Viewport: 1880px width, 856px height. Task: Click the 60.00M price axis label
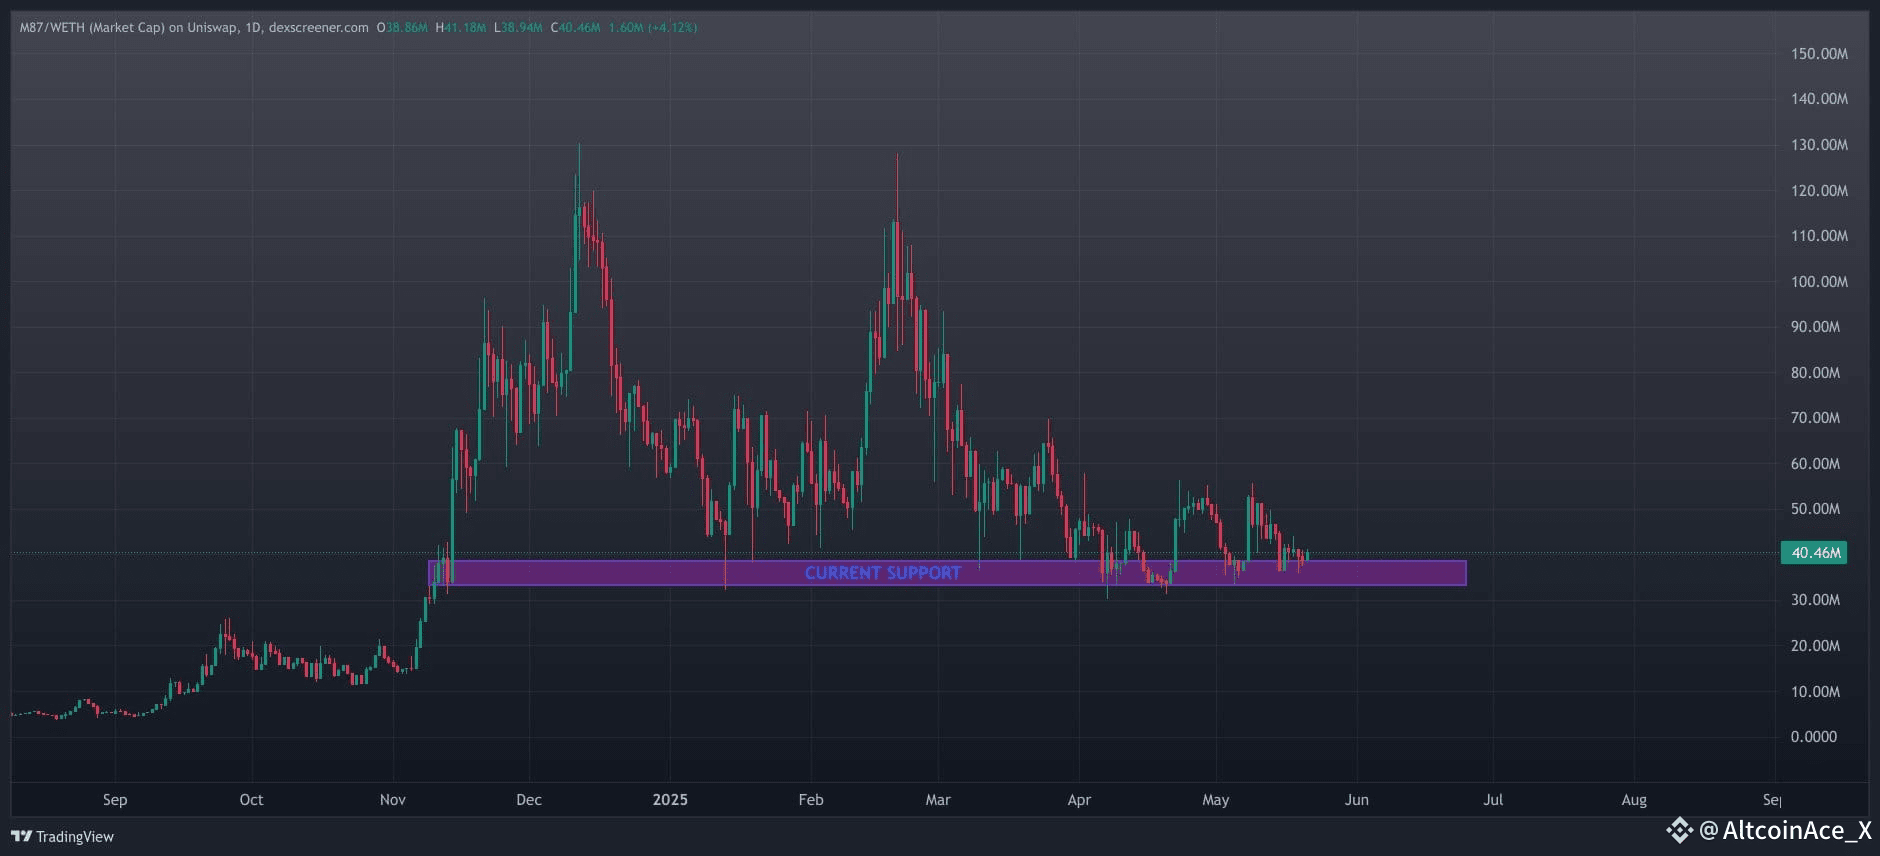1815,464
